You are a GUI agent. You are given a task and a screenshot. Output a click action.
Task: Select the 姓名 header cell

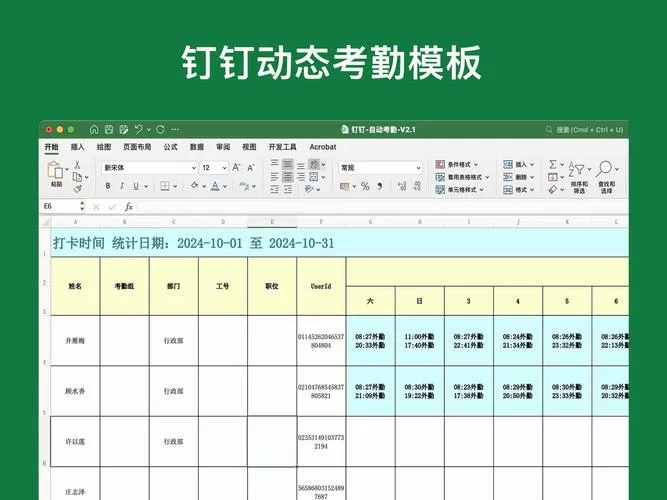point(75,286)
